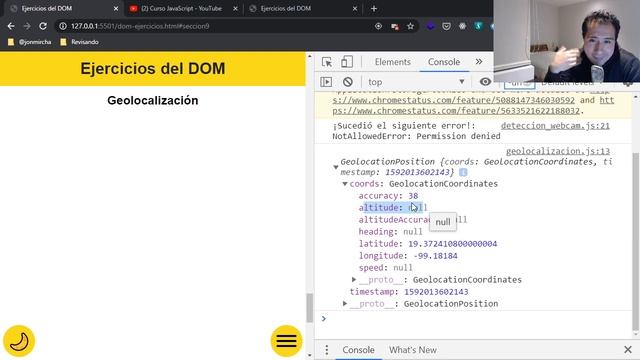Select the heading: null property

click(391, 232)
